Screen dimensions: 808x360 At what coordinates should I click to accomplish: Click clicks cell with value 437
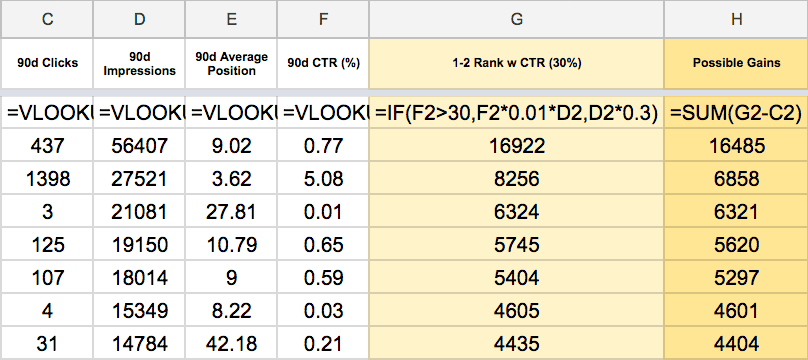pos(47,145)
